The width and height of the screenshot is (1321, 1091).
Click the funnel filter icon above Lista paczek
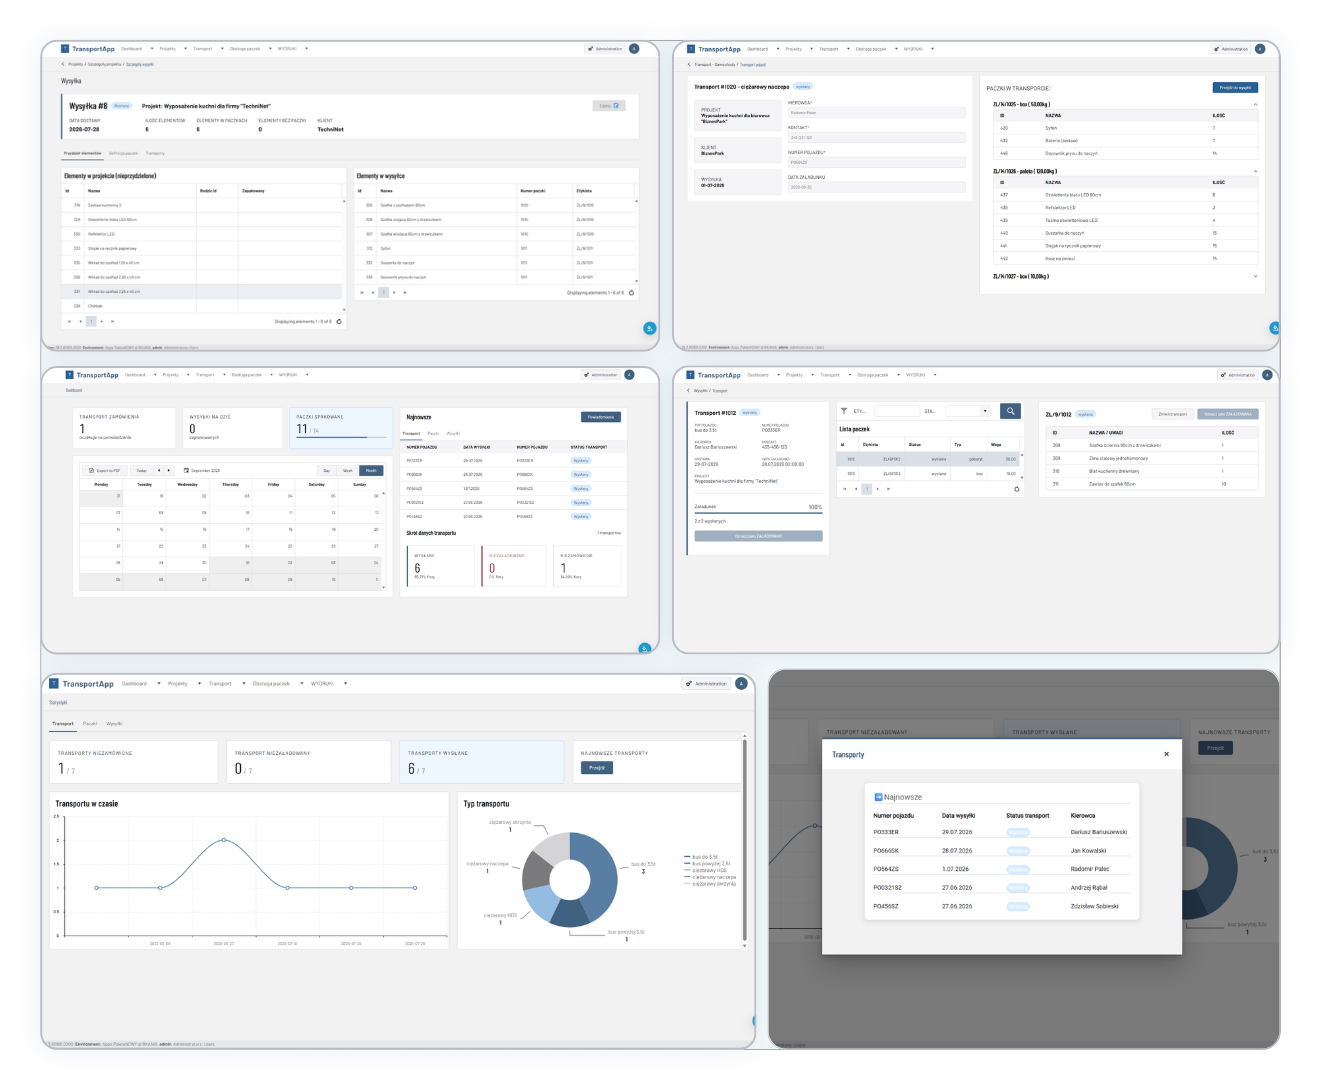(x=844, y=411)
